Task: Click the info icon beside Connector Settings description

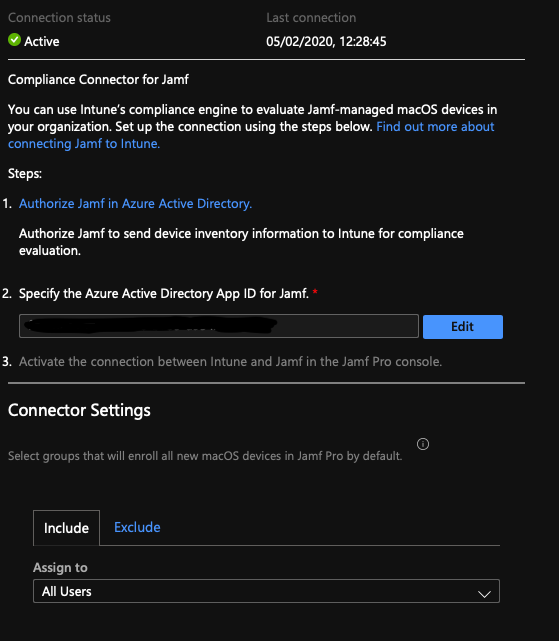Action: coord(423,444)
